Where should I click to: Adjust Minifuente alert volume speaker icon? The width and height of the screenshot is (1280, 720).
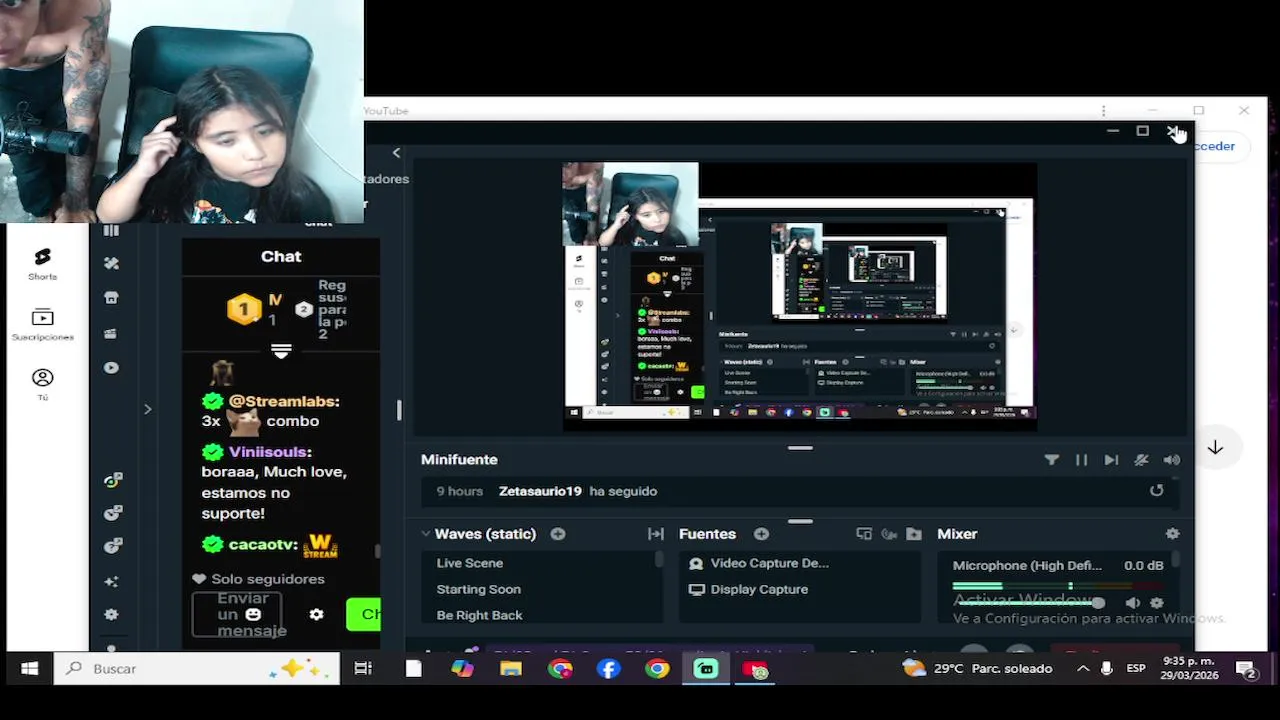pyautogui.click(x=1171, y=460)
